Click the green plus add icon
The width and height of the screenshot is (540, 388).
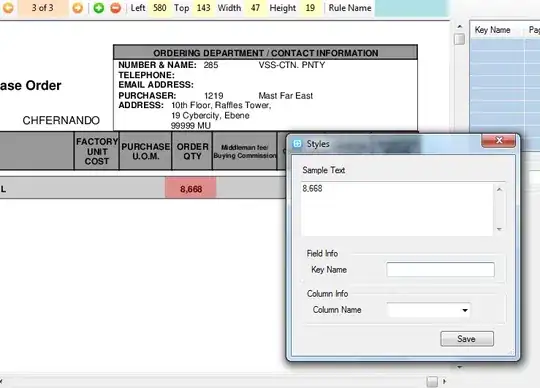99,8
